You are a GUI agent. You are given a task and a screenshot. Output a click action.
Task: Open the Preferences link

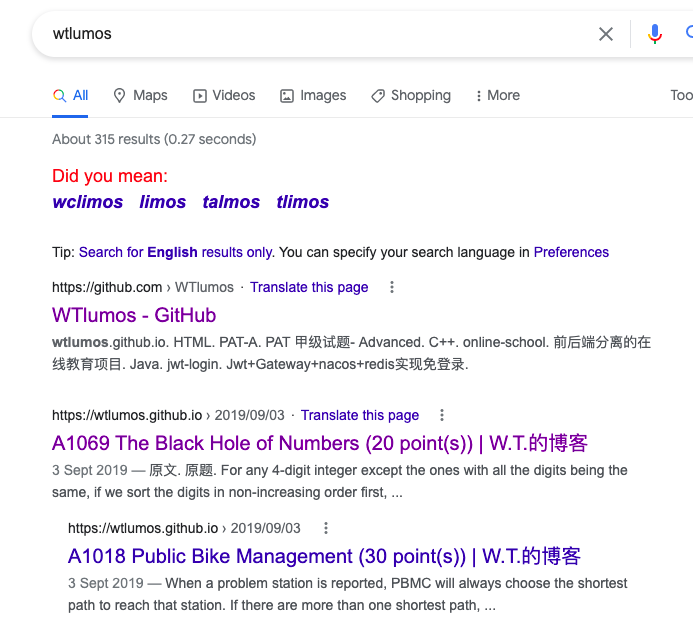[571, 252]
